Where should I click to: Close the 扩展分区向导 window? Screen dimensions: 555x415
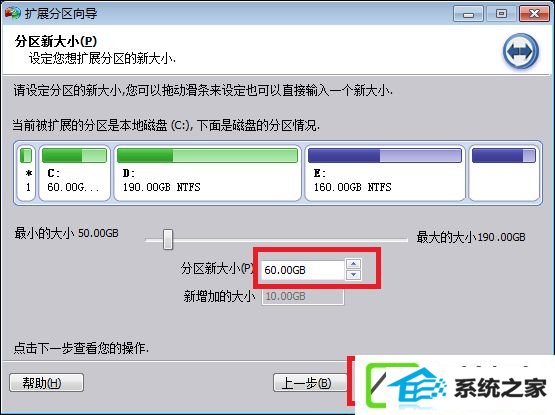[534, 14]
